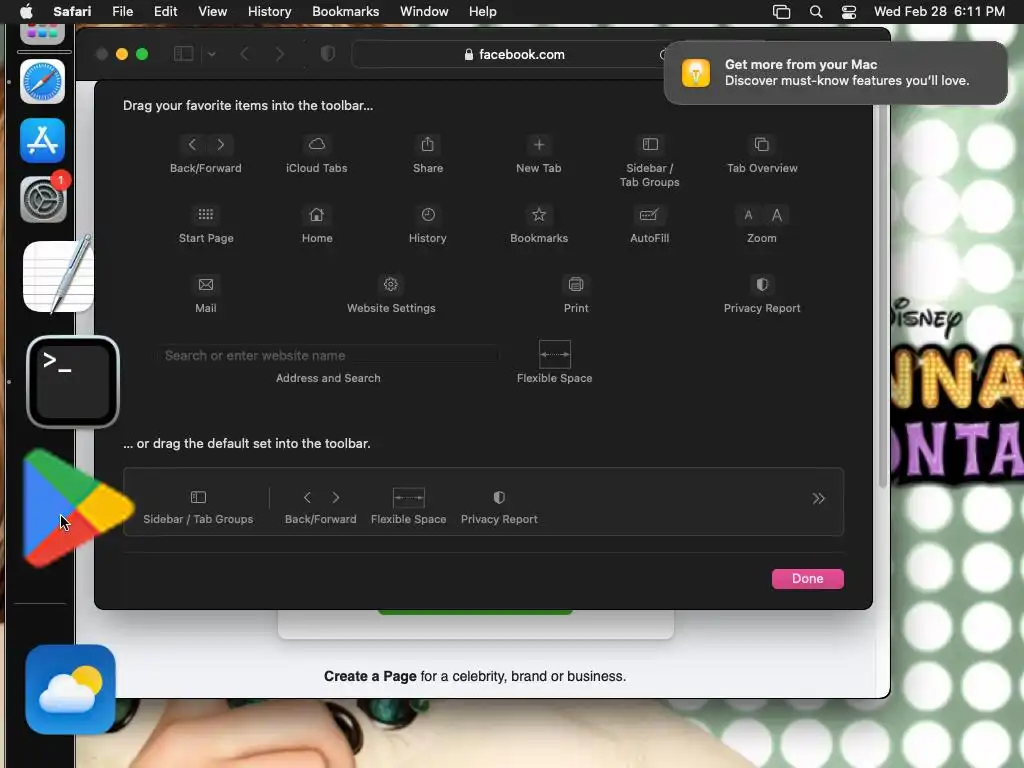The width and height of the screenshot is (1024, 768).
Task: Click the Mail envelope icon
Action: [x=206, y=284]
